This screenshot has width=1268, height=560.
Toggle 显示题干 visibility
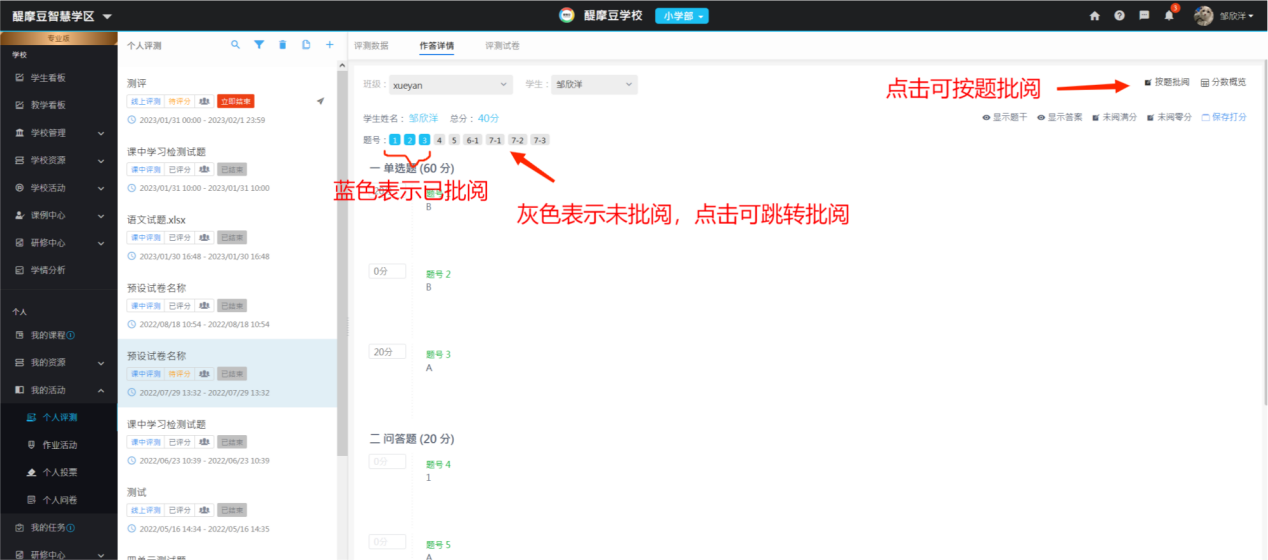pos(1004,117)
